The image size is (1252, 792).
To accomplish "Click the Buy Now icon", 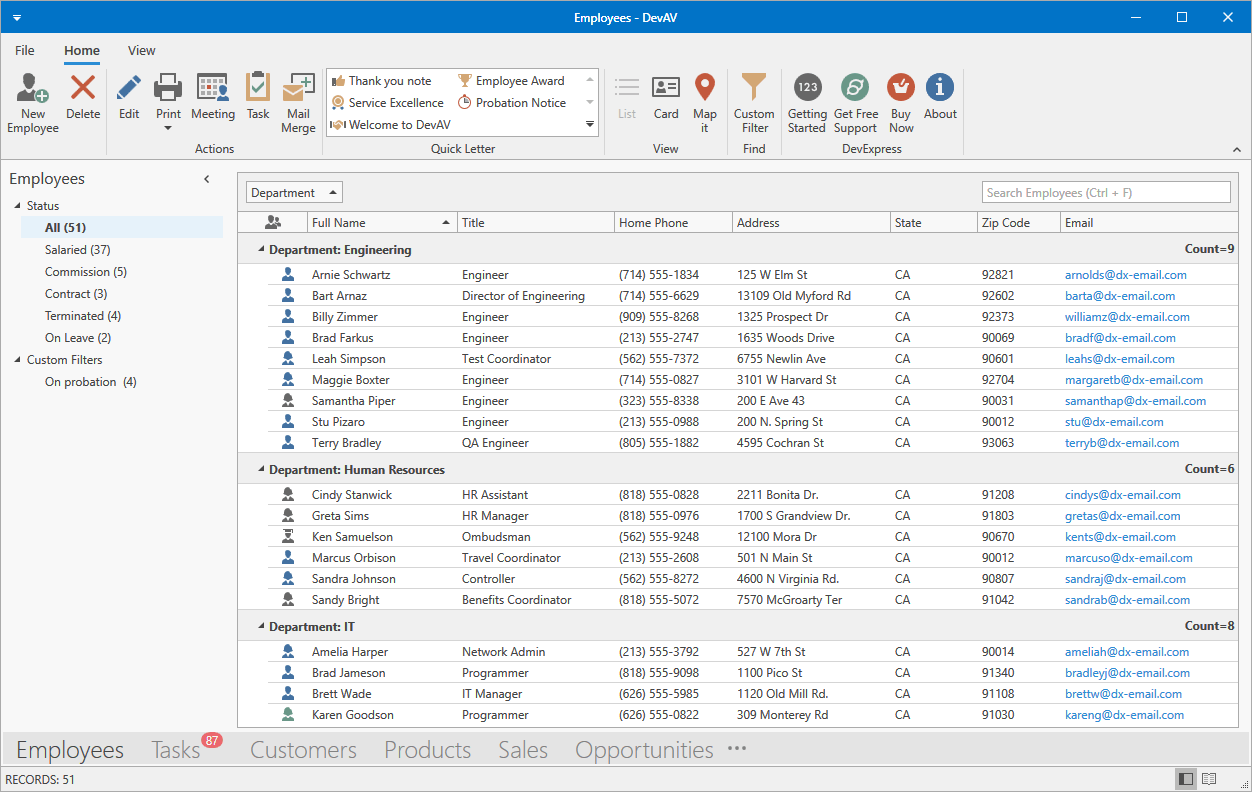I will (x=901, y=103).
